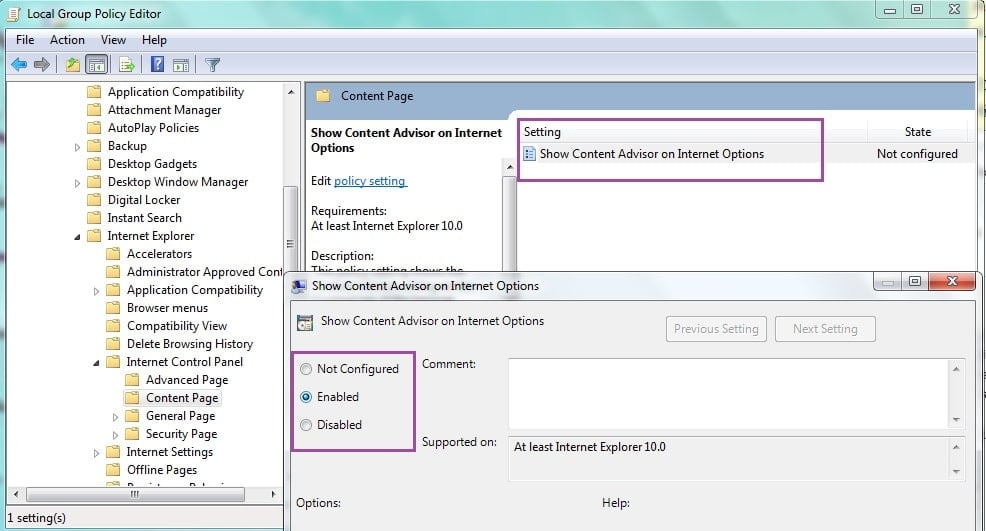986x531 pixels.
Task: Click the Application Compatibility top folder icon
Action: (94, 91)
